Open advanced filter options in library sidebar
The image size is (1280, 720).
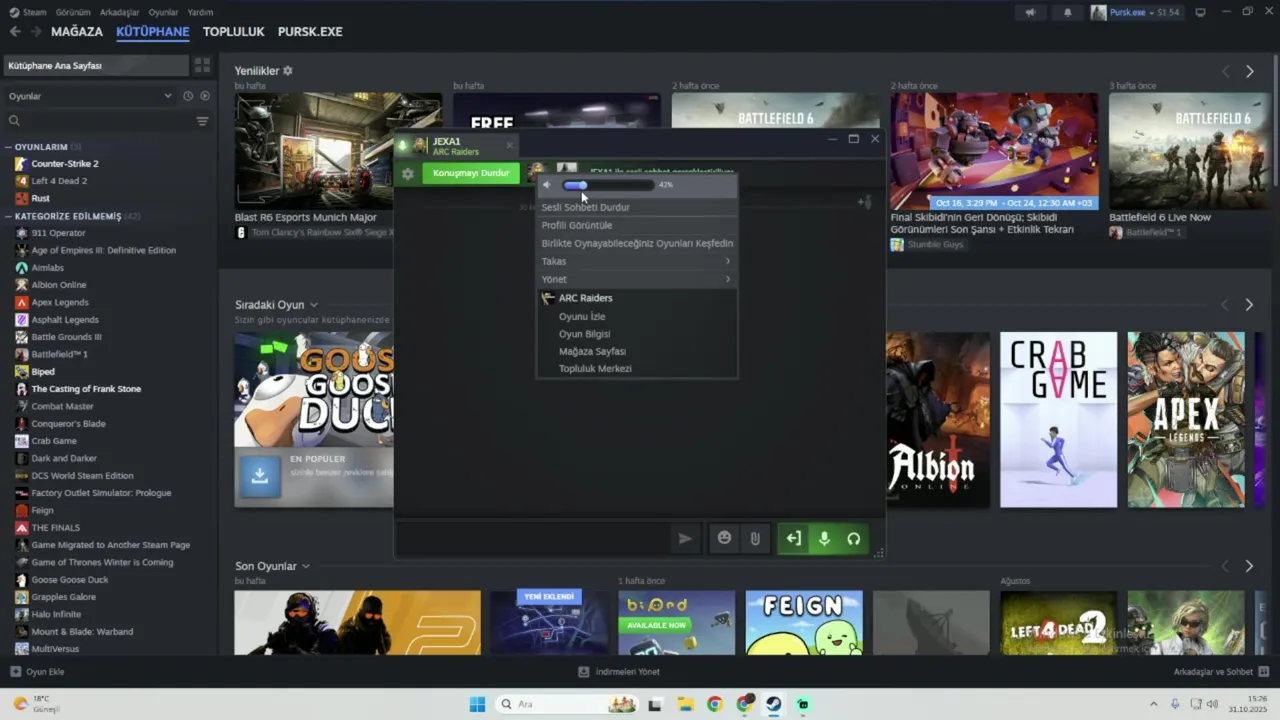[x=203, y=121]
